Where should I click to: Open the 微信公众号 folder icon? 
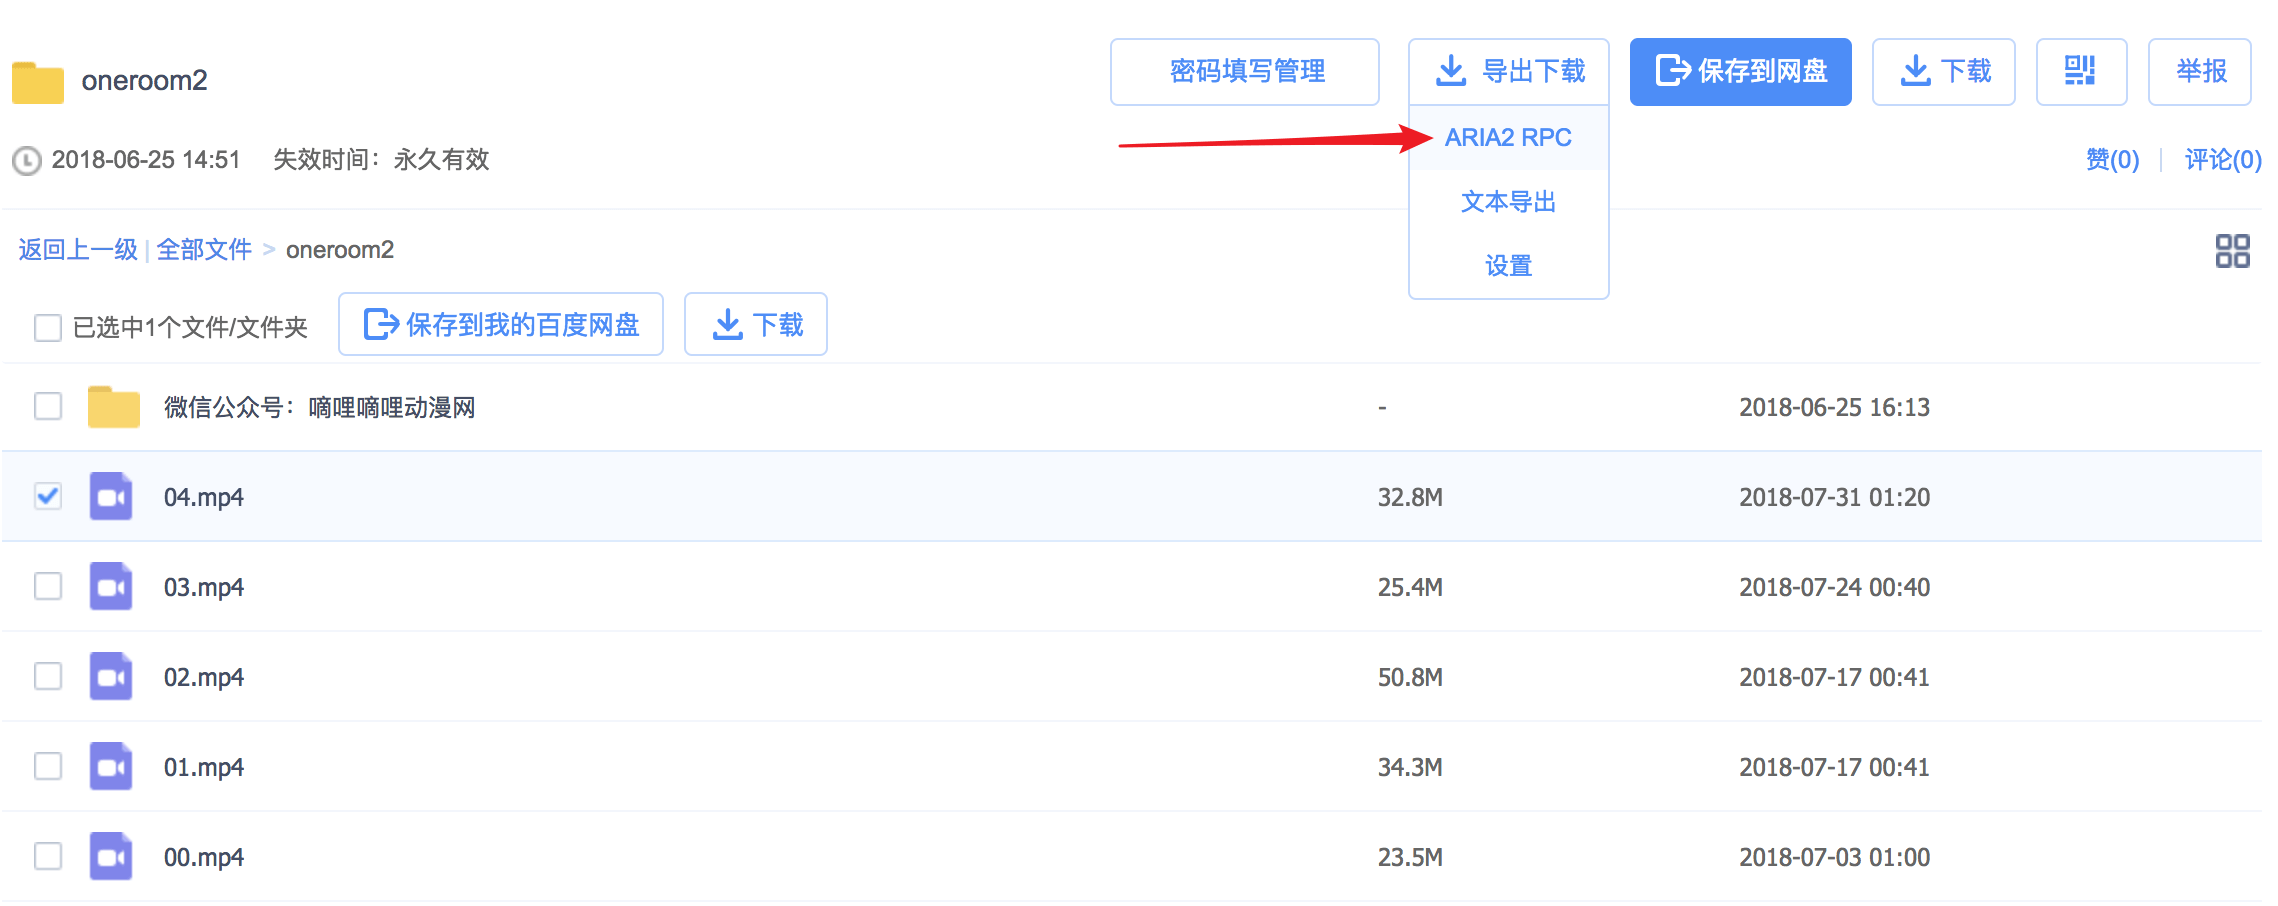click(x=113, y=407)
